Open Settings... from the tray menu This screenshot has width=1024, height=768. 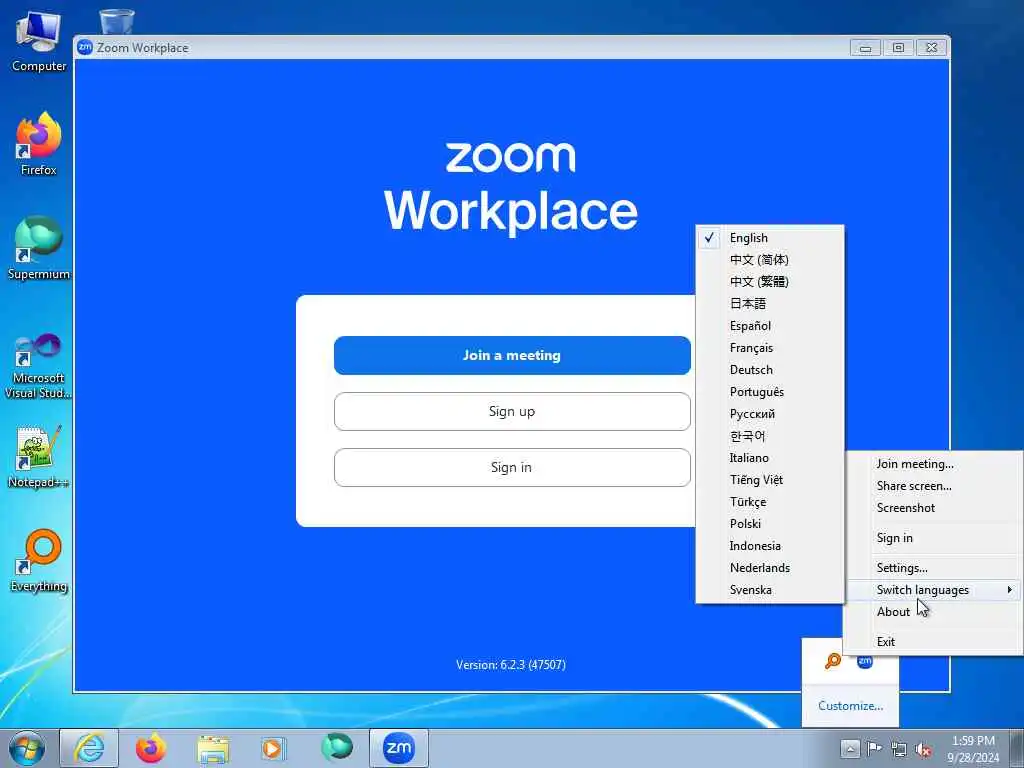pyautogui.click(x=935, y=568)
